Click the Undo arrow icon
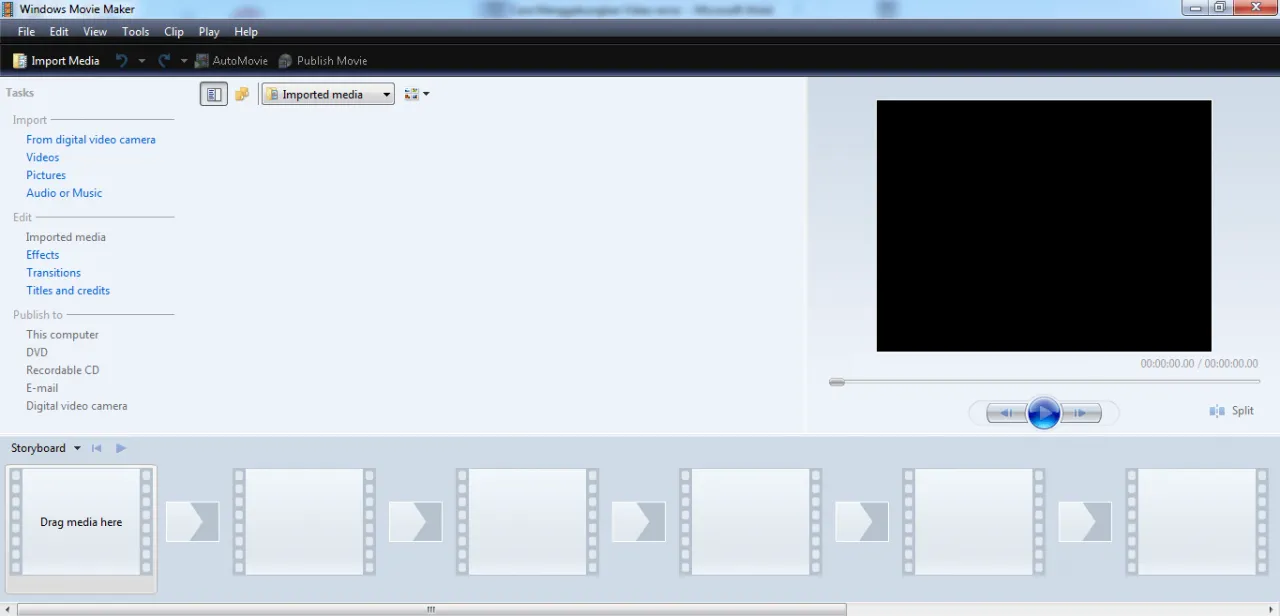 [122, 61]
